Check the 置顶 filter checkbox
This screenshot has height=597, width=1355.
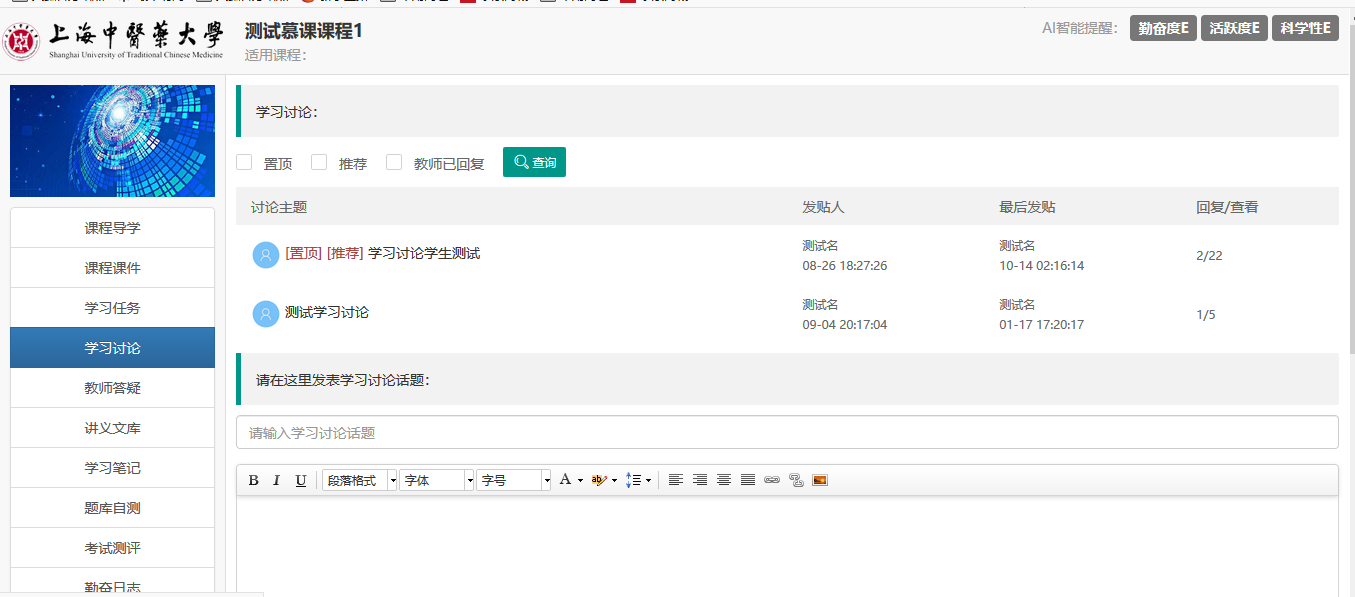click(244, 162)
